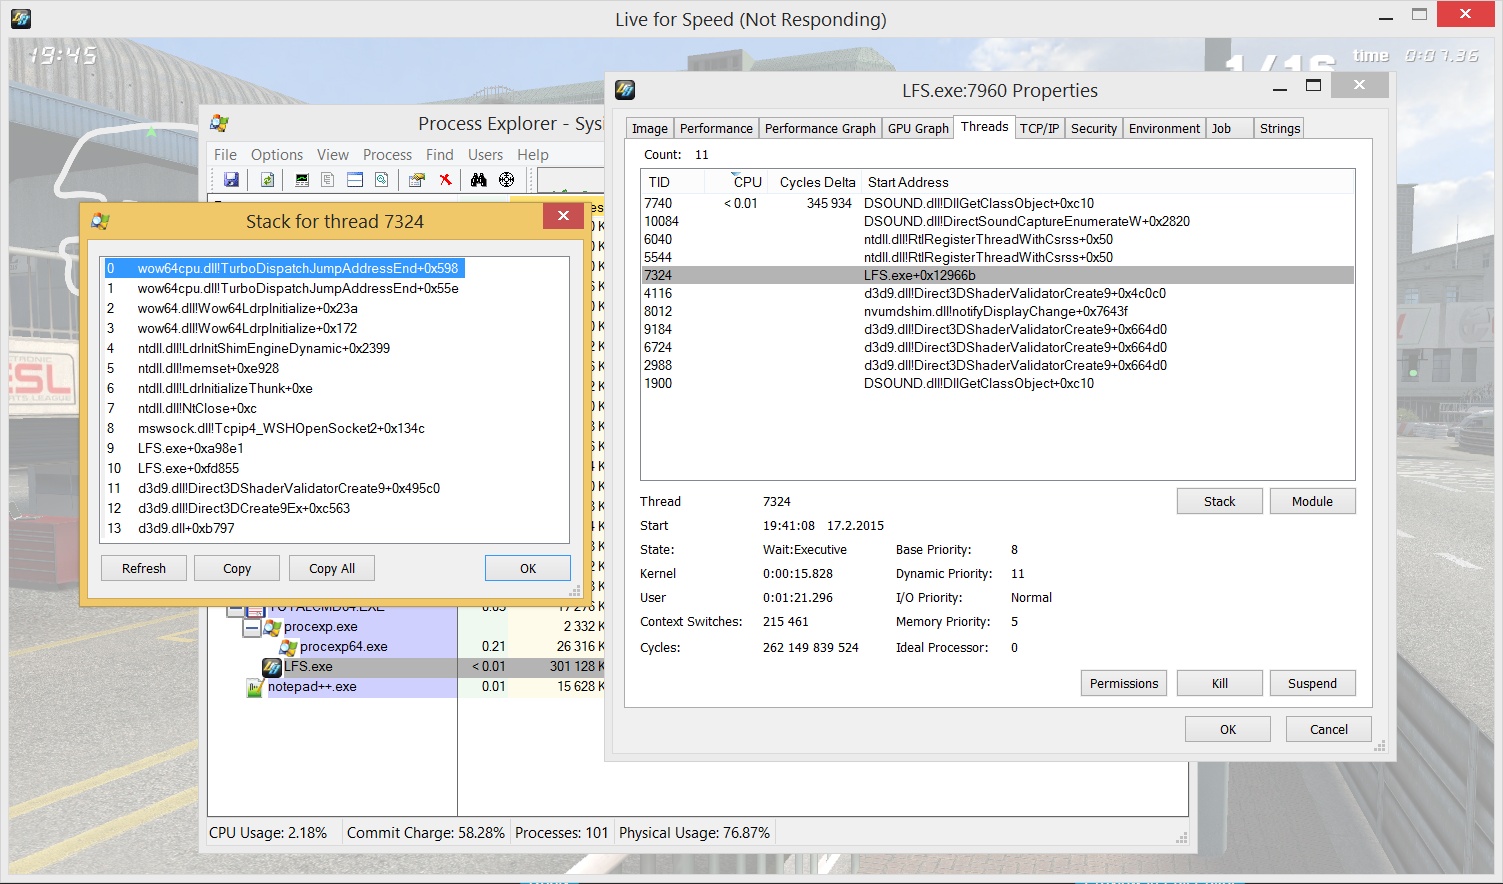1503x884 pixels.
Task: Select stack frame 13 d3d9.dll+0xb797
Action: point(334,528)
